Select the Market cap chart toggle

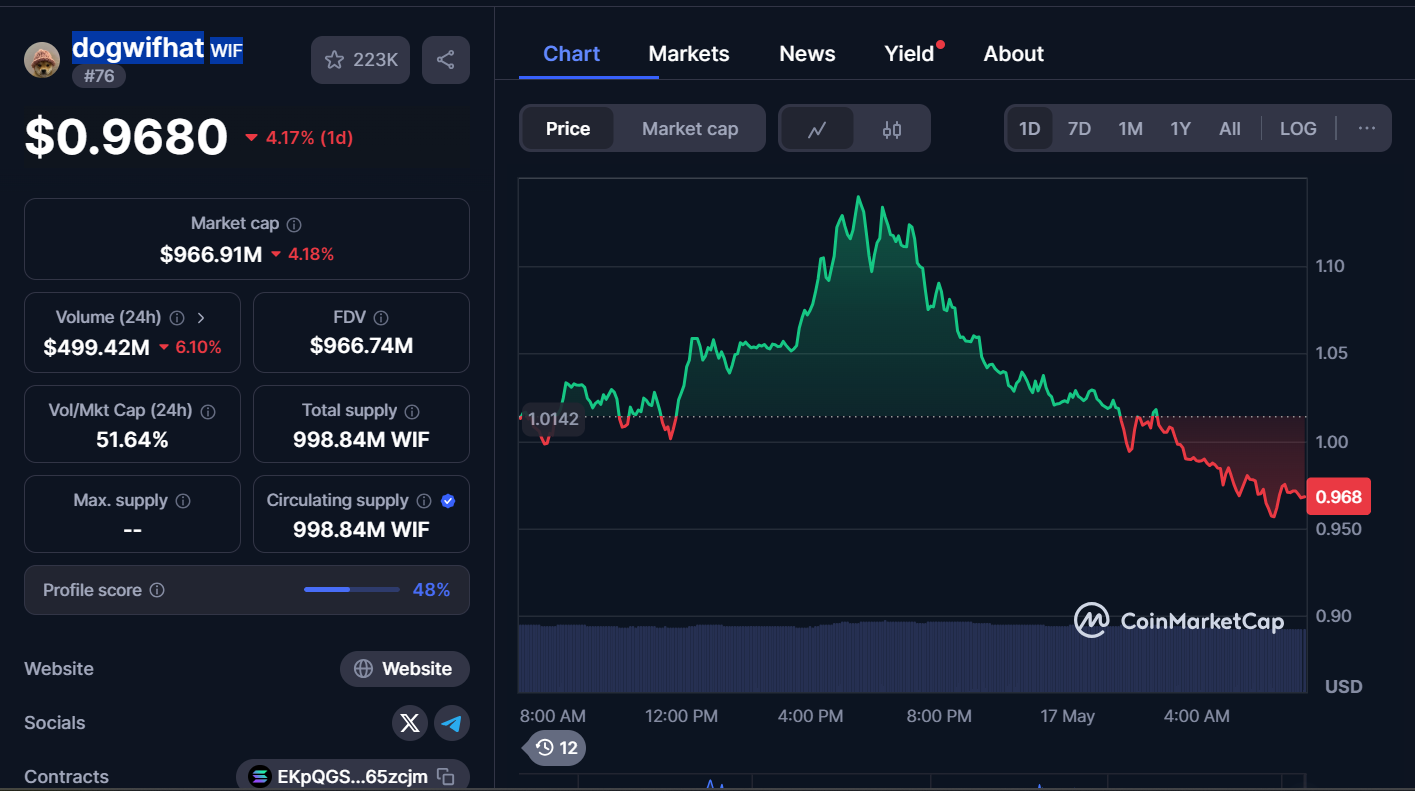point(690,129)
